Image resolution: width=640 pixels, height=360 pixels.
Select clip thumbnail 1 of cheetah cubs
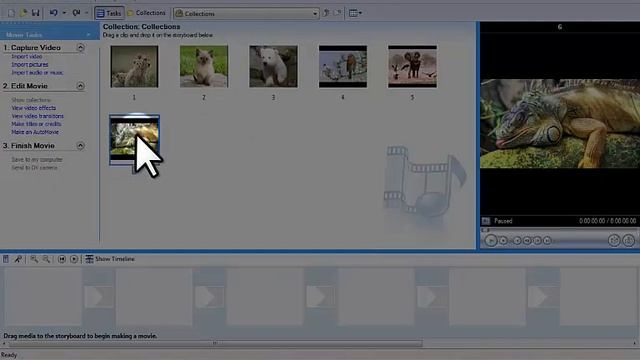click(x=134, y=67)
